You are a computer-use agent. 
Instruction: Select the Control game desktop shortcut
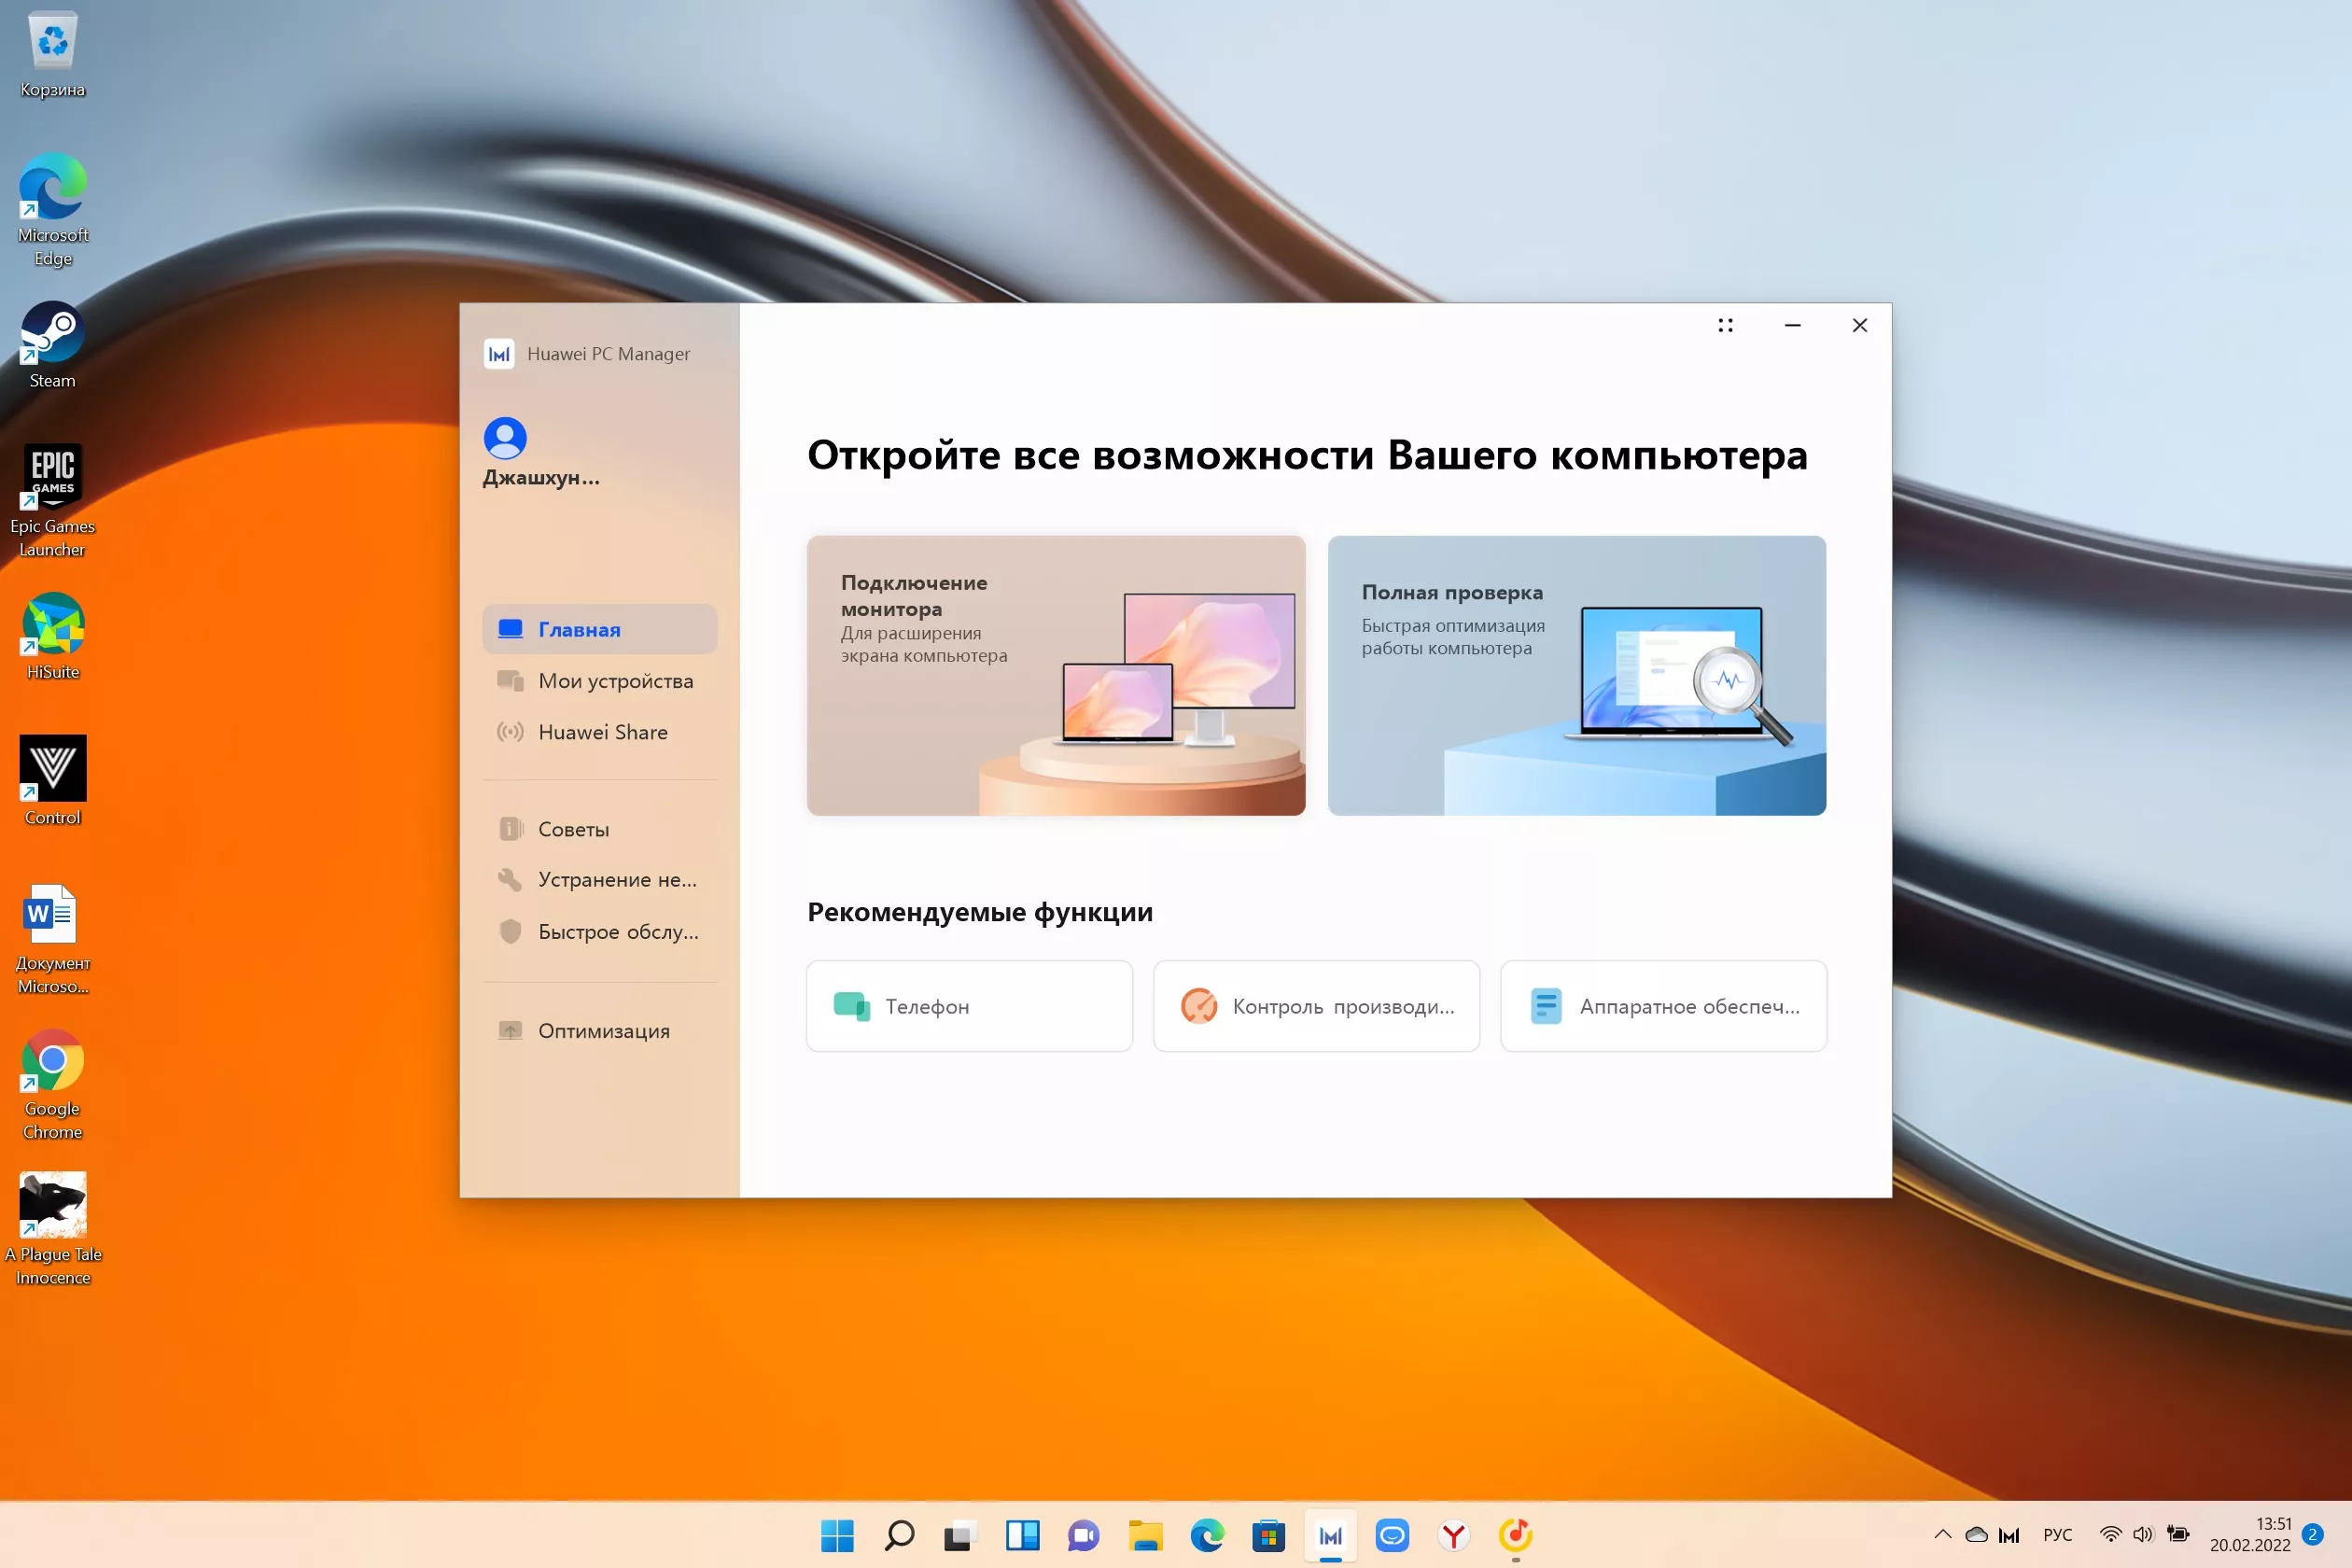(x=53, y=782)
